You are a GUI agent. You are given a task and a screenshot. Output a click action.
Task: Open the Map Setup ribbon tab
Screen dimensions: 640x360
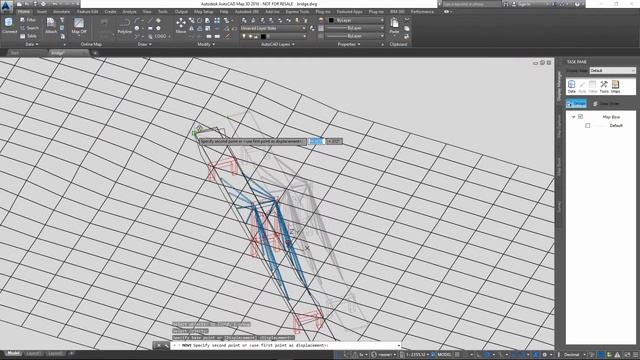204,12
